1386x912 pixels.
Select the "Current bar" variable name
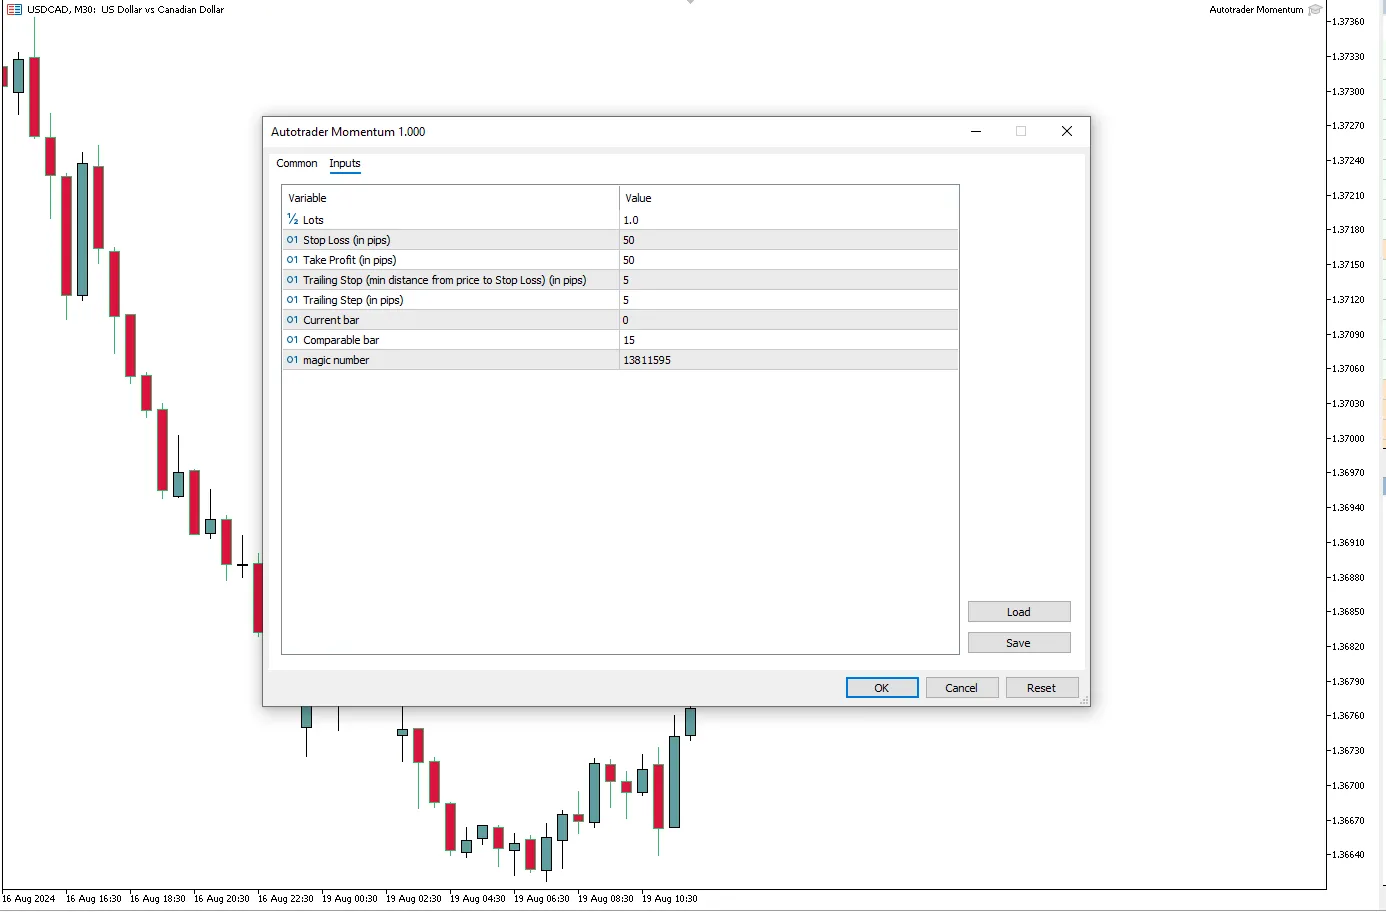point(331,320)
